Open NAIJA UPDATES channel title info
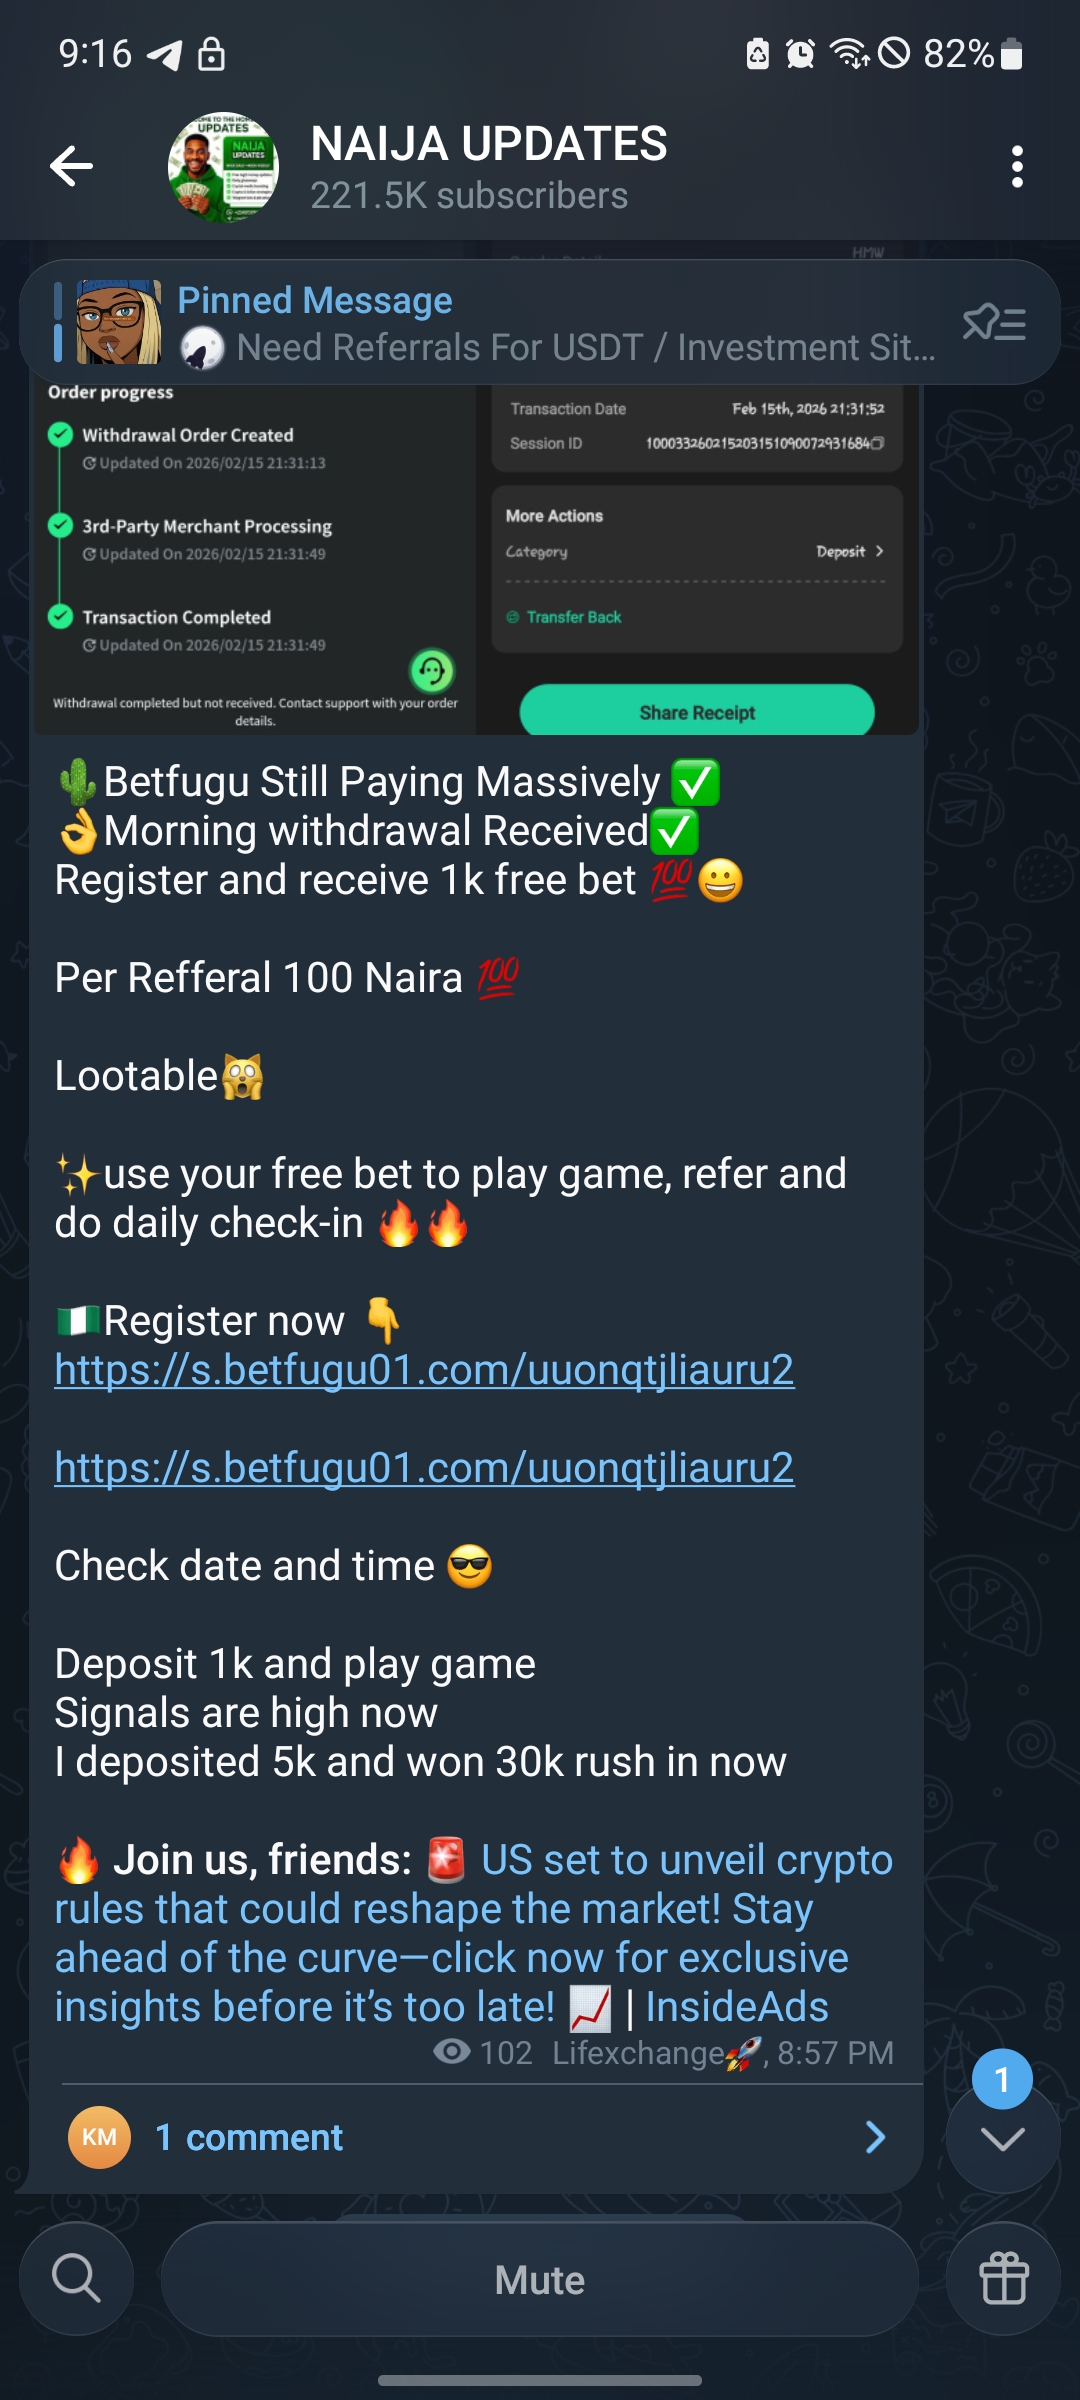Screen dimensions: 1080x2400 click(489, 145)
